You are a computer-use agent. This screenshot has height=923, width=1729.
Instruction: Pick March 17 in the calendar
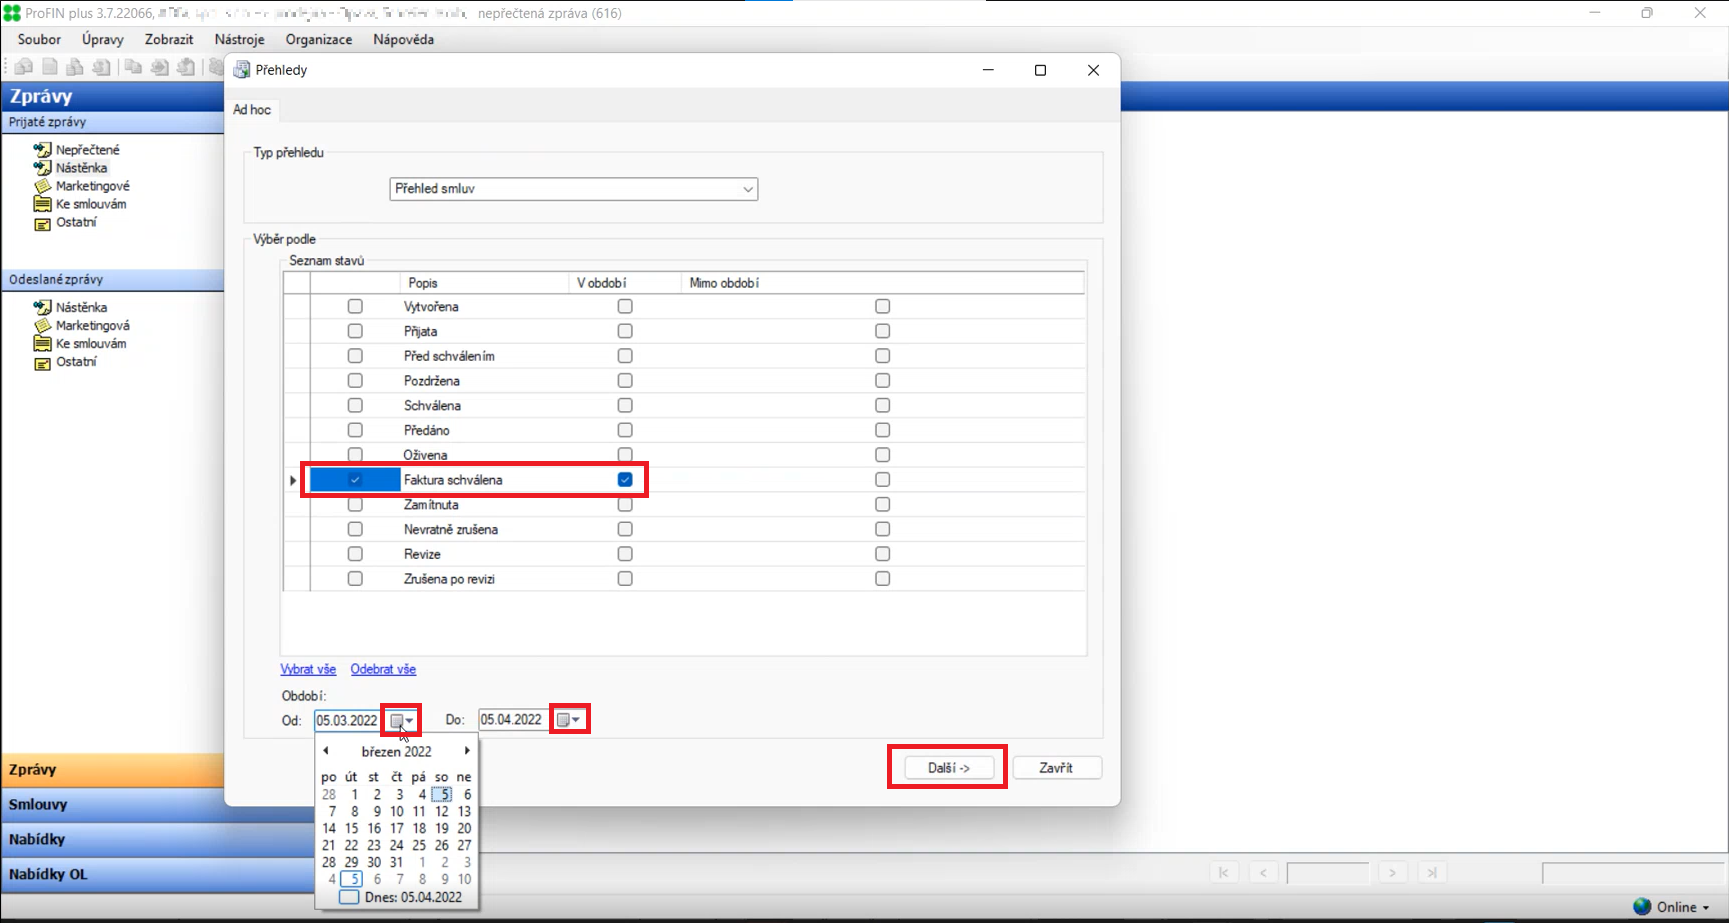[397, 828]
